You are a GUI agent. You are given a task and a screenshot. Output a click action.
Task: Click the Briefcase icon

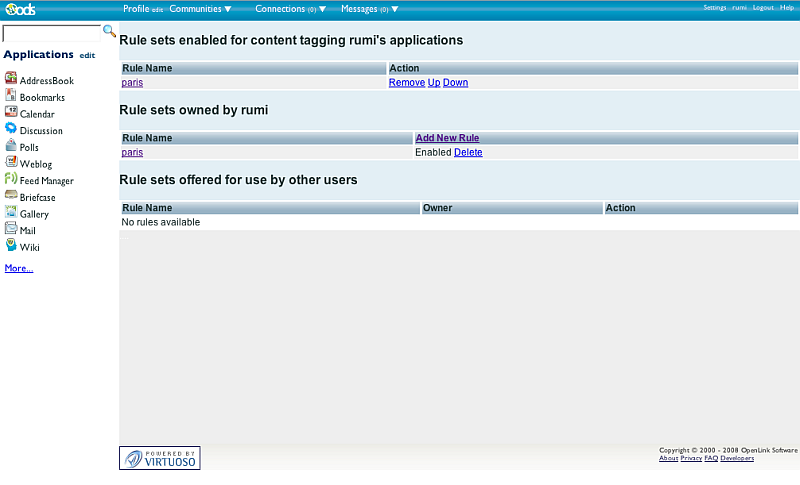tap(11, 196)
